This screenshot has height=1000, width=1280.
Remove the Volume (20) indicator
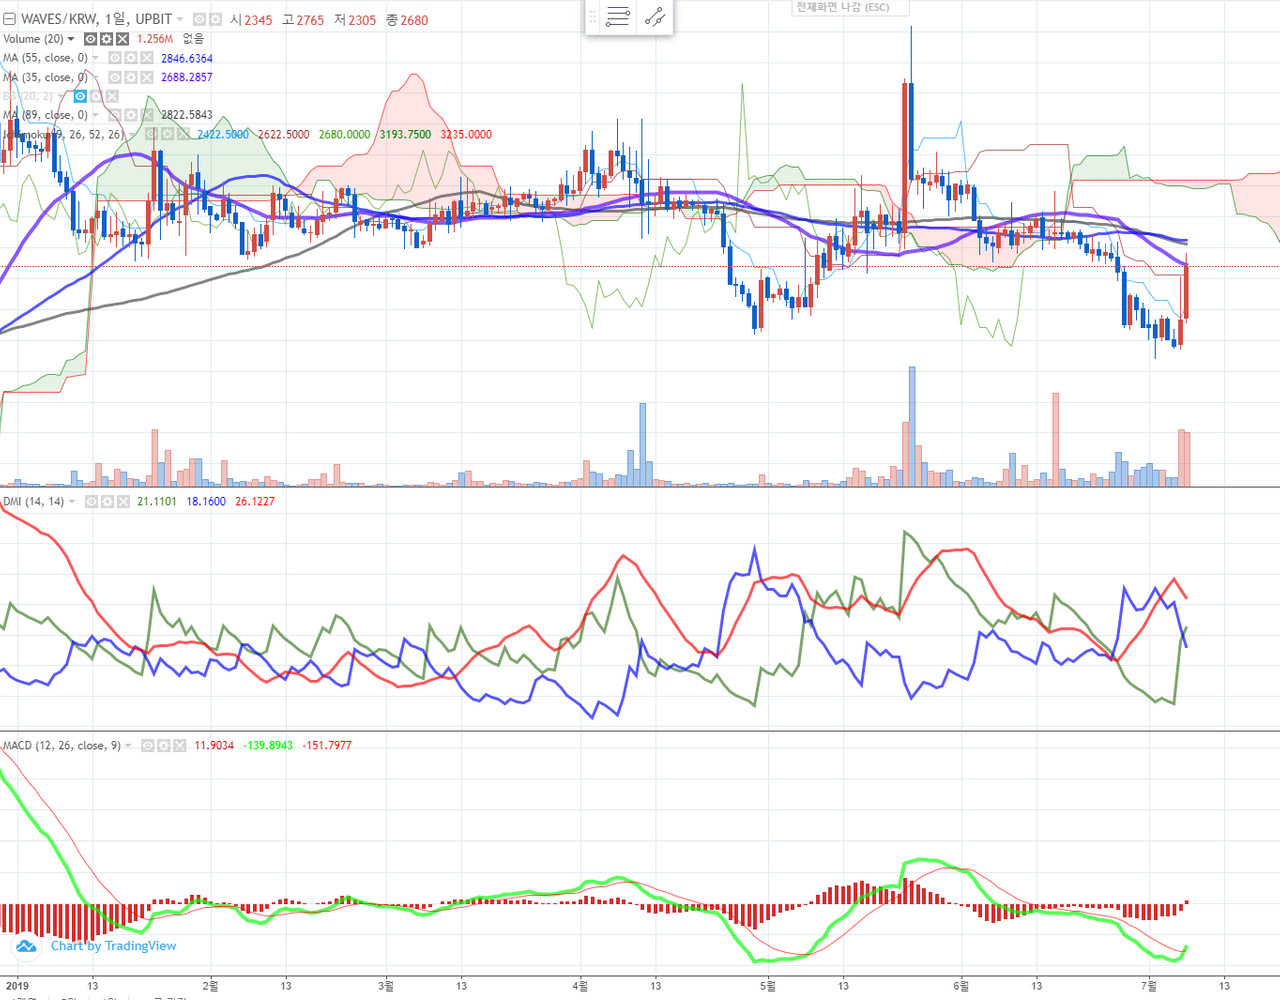click(122, 39)
